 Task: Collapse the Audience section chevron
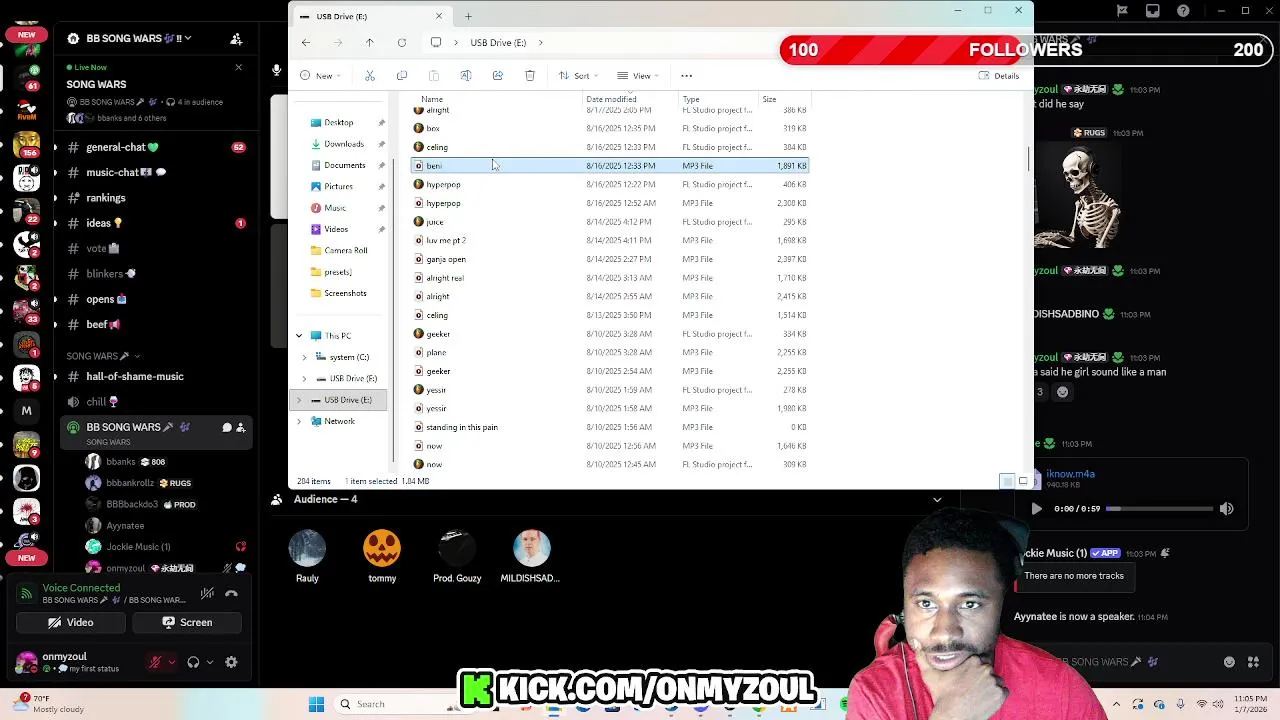pos(937,499)
